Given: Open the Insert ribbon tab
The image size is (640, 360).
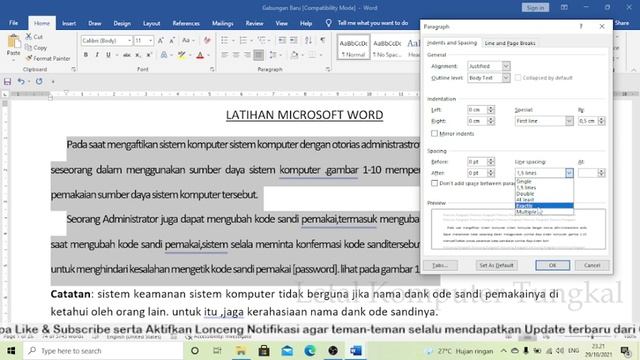Looking at the screenshot, I should [69, 23].
